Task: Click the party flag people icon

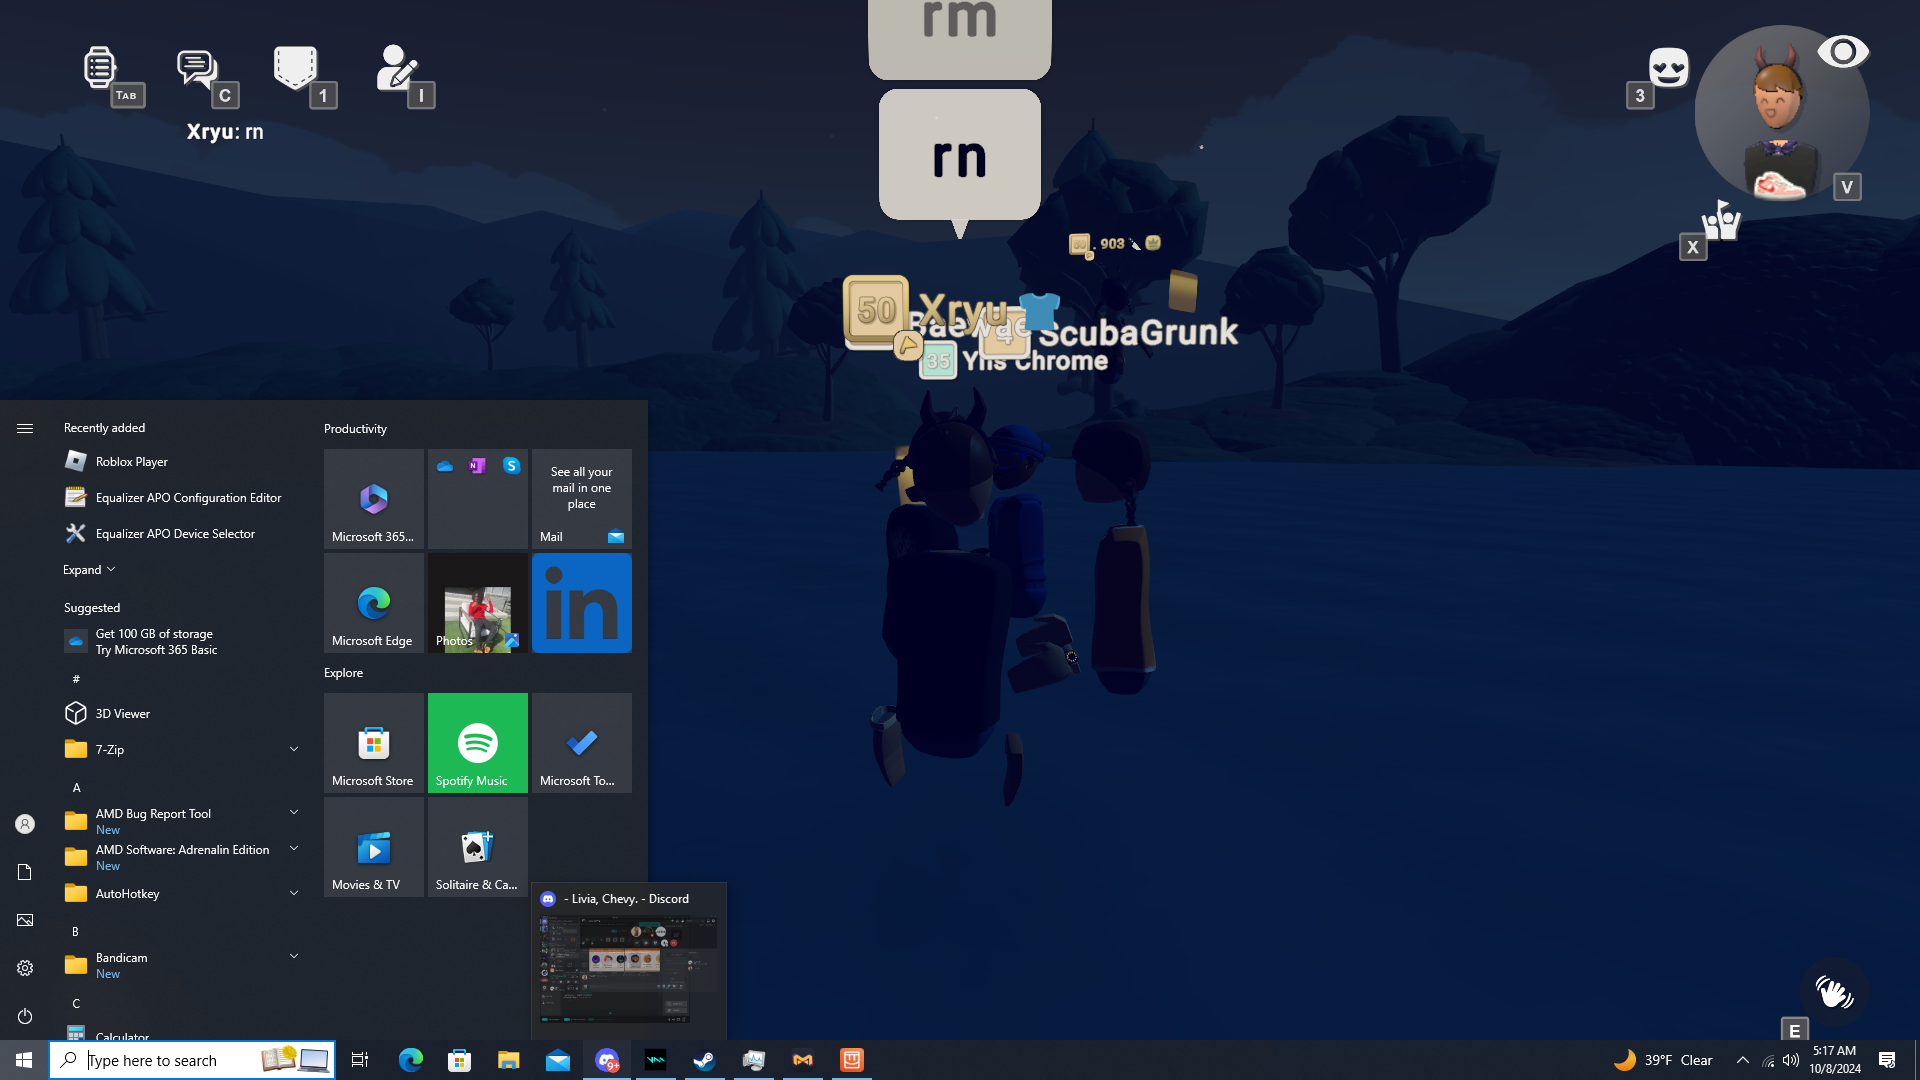Action: [x=1721, y=221]
